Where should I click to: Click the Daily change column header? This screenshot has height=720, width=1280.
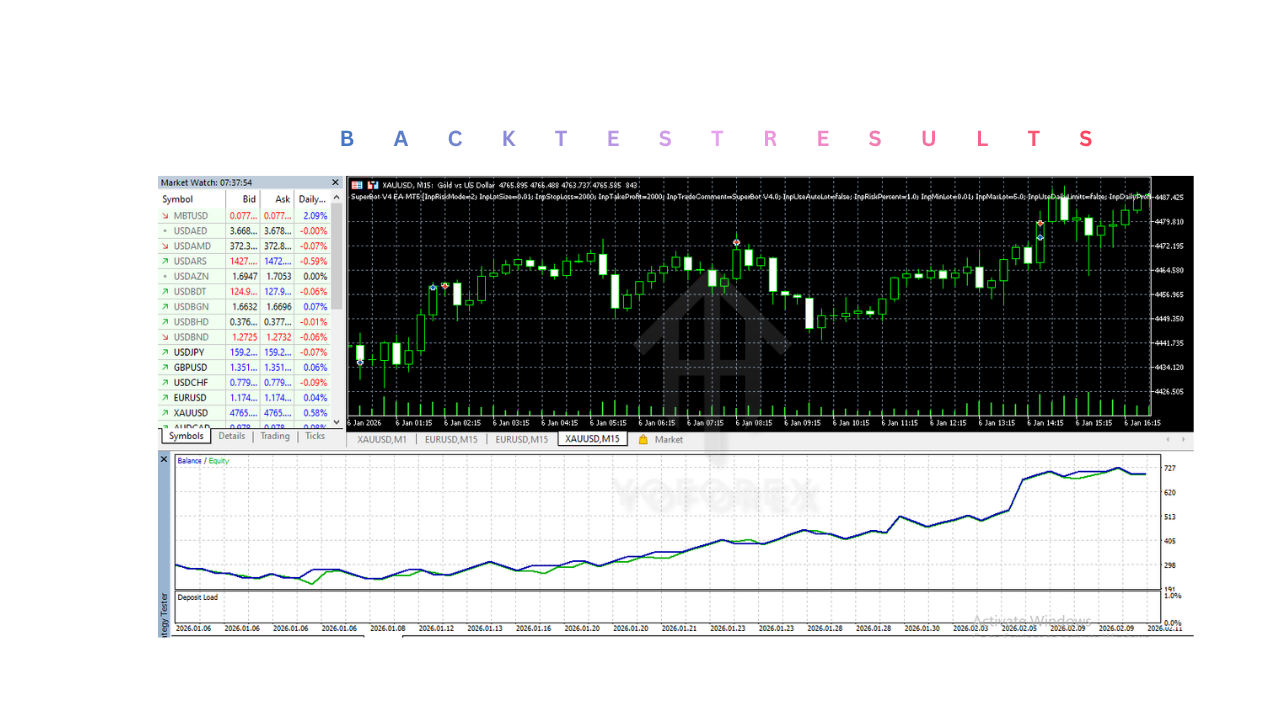pos(312,199)
